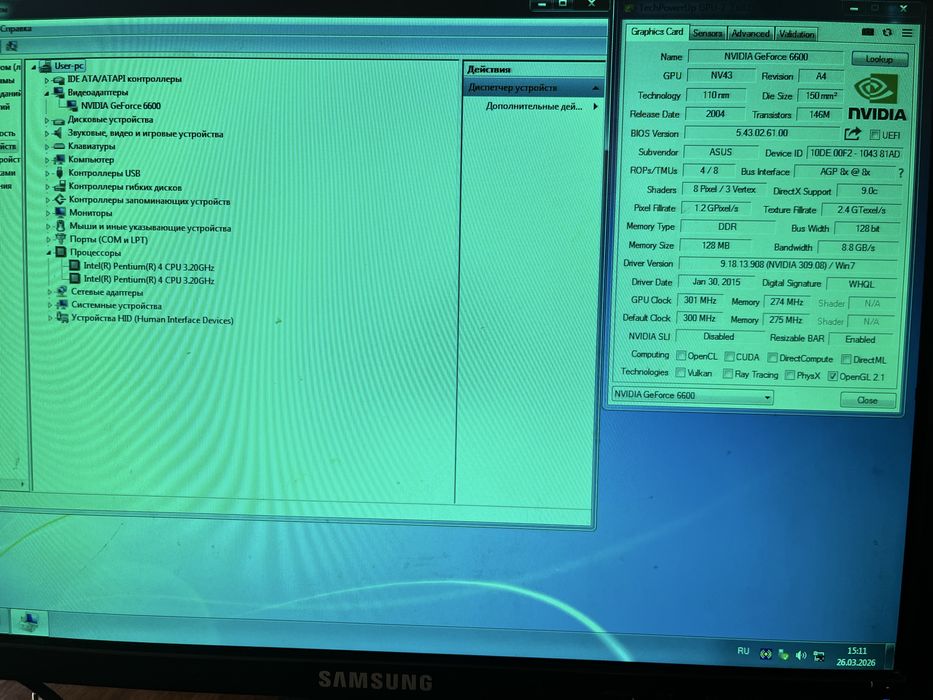Click the Системные устройства icon
933x700 pixels.
(61, 305)
